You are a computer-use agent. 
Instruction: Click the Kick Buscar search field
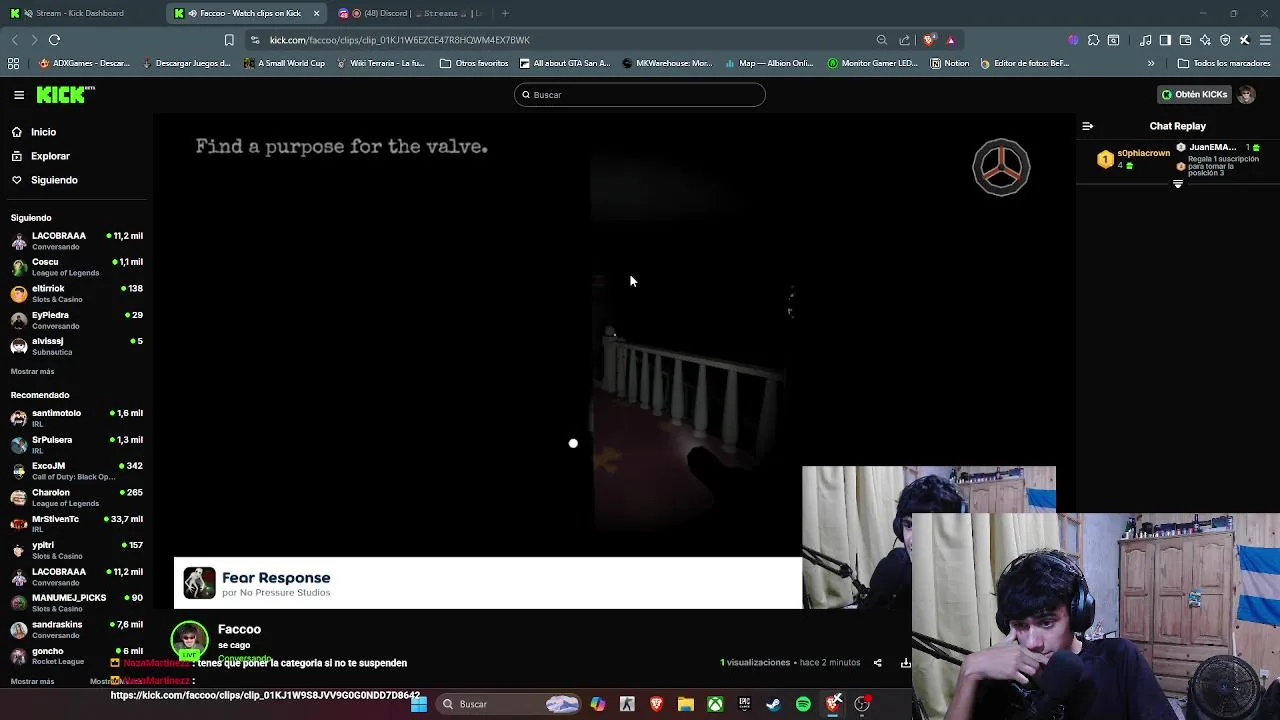[x=640, y=95]
